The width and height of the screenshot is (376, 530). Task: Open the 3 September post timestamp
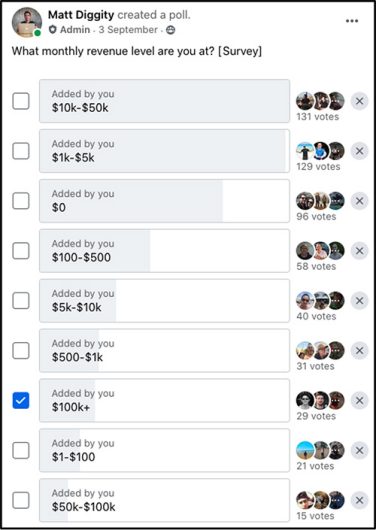pyautogui.click(x=128, y=30)
